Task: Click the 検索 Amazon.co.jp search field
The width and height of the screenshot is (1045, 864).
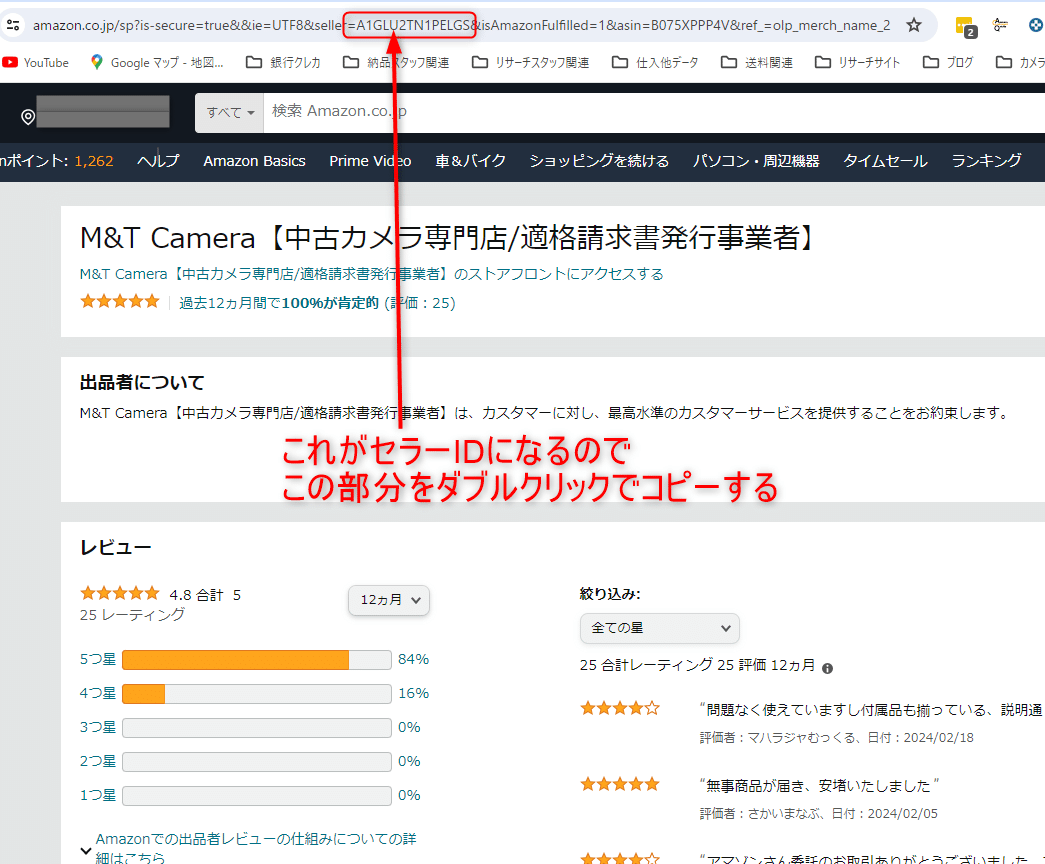Action: click(x=653, y=112)
